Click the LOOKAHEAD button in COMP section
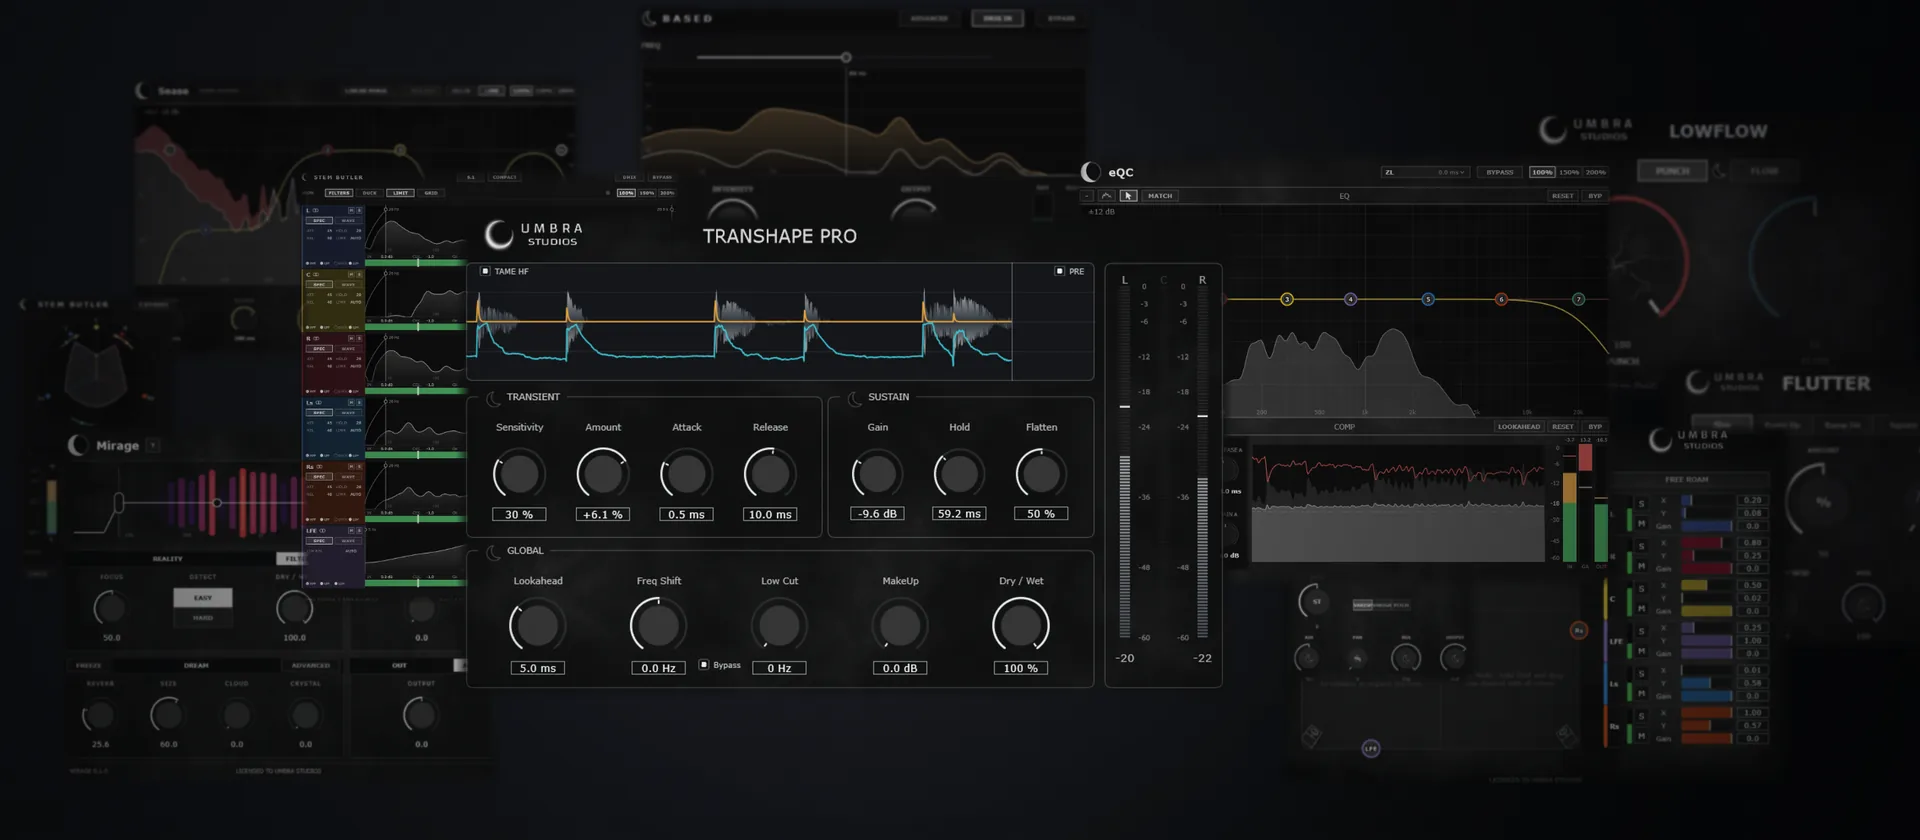The width and height of the screenshot is (1920, 840). 1518,426
